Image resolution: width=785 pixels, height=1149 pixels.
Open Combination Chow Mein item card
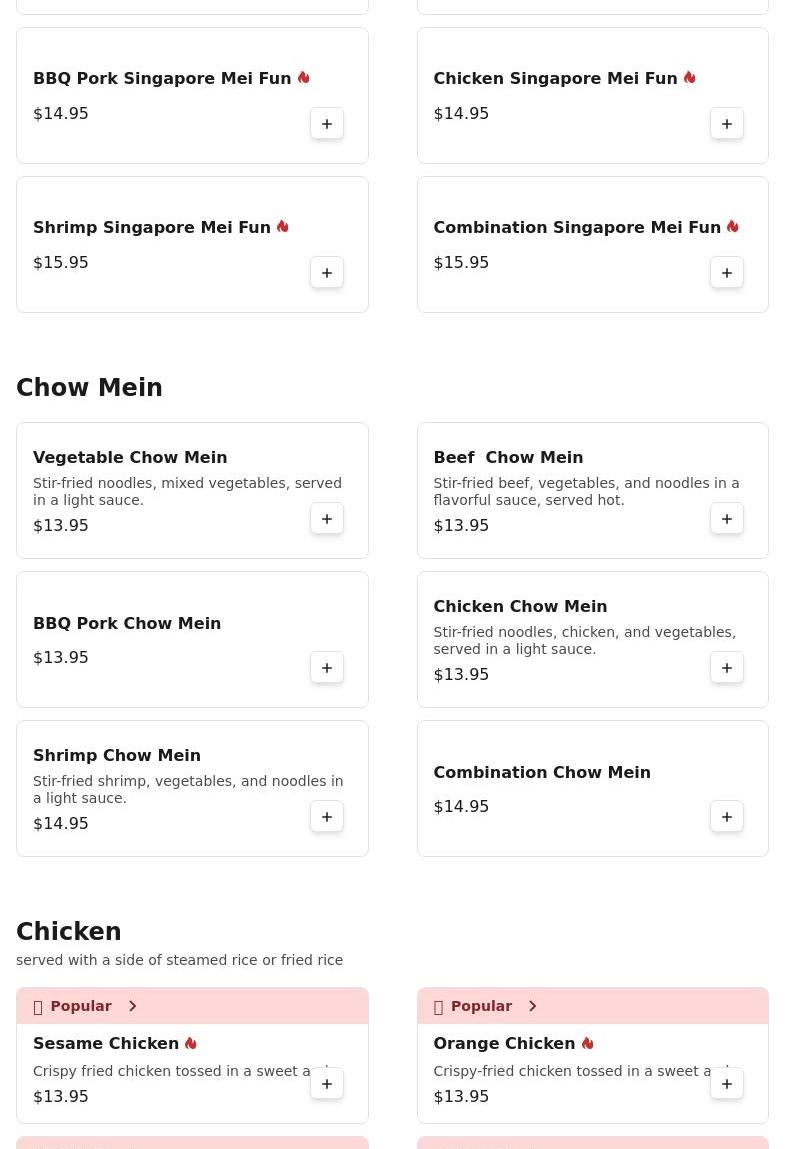point(593,788)
